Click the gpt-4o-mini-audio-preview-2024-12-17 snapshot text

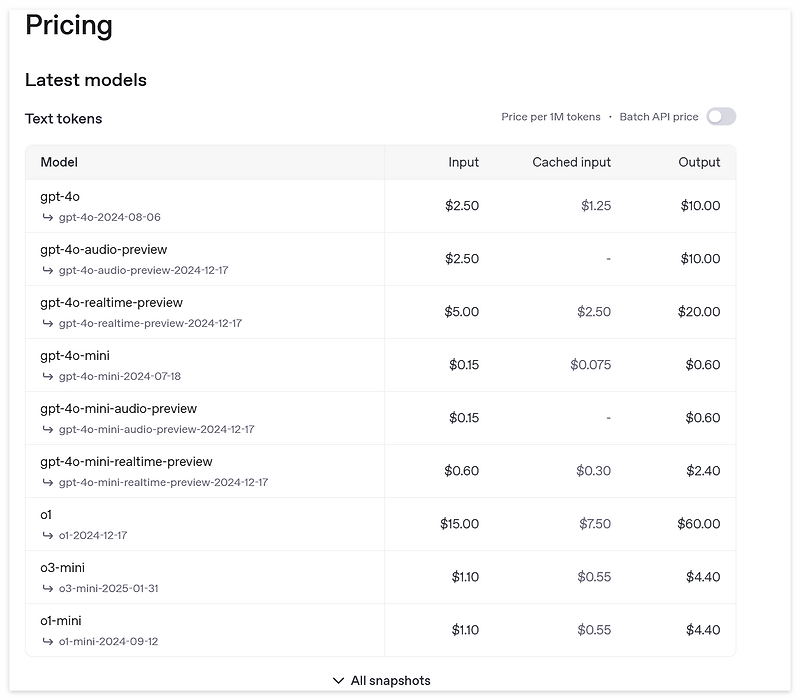[156, 430]
